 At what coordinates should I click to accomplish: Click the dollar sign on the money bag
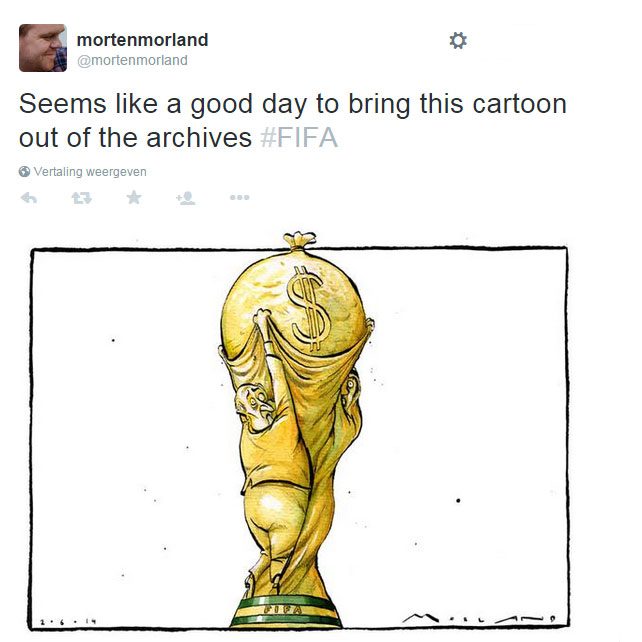click(x=308, y=308)
